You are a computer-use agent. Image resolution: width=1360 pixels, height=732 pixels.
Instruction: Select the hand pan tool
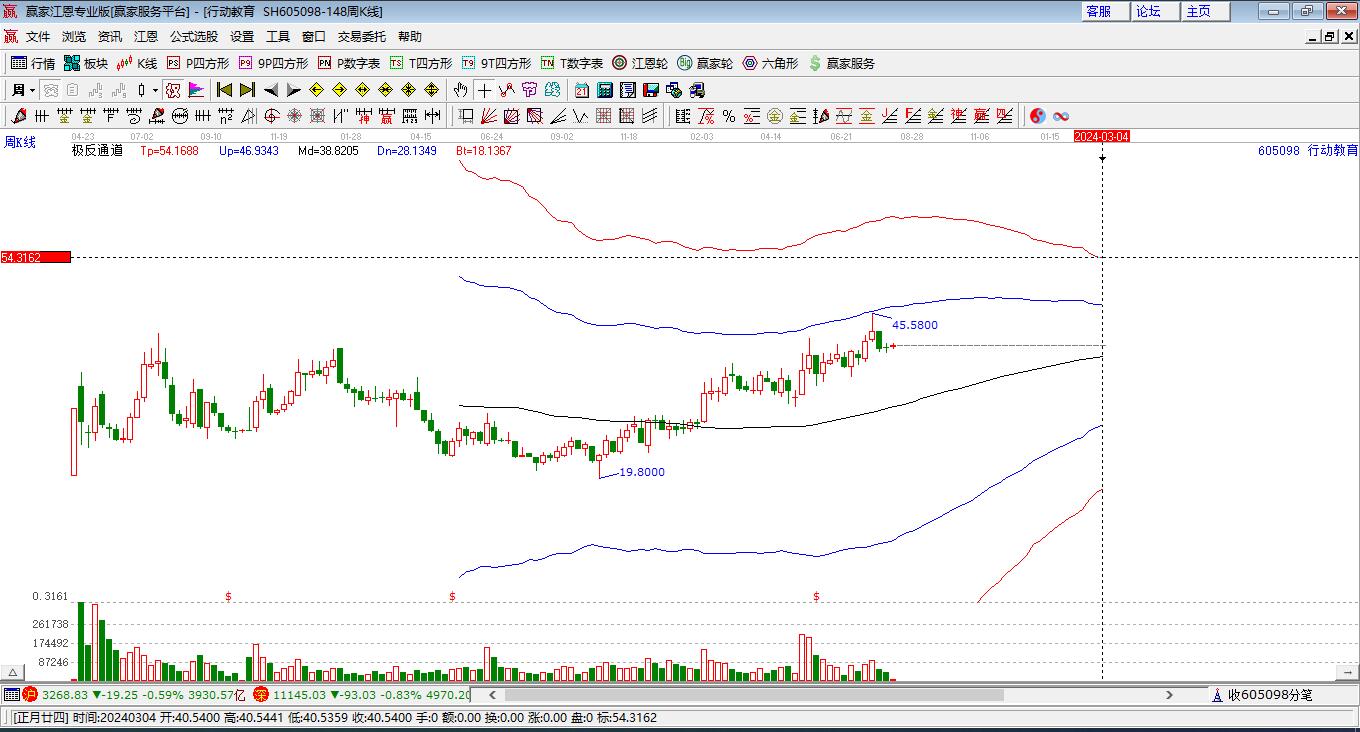(460, 90)
